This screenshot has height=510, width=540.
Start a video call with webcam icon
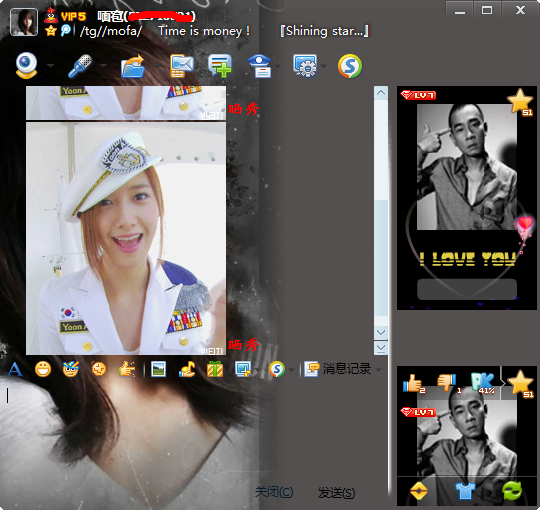[26, 65]
